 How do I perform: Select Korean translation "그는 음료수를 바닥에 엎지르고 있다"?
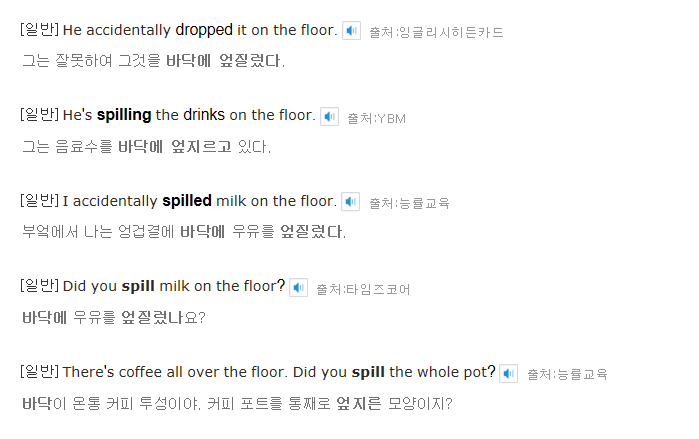pyautogui.click(x=147, y=147)
